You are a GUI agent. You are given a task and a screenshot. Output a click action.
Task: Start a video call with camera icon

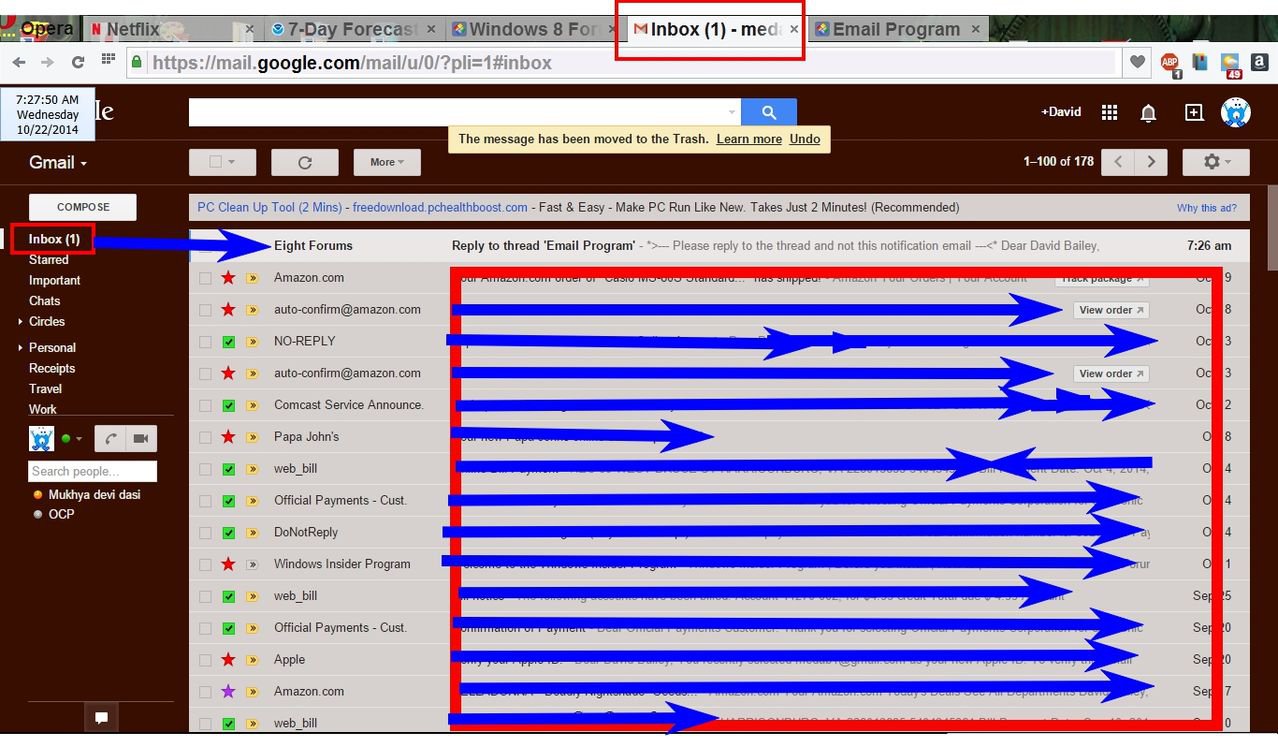(x=140, y=439)
